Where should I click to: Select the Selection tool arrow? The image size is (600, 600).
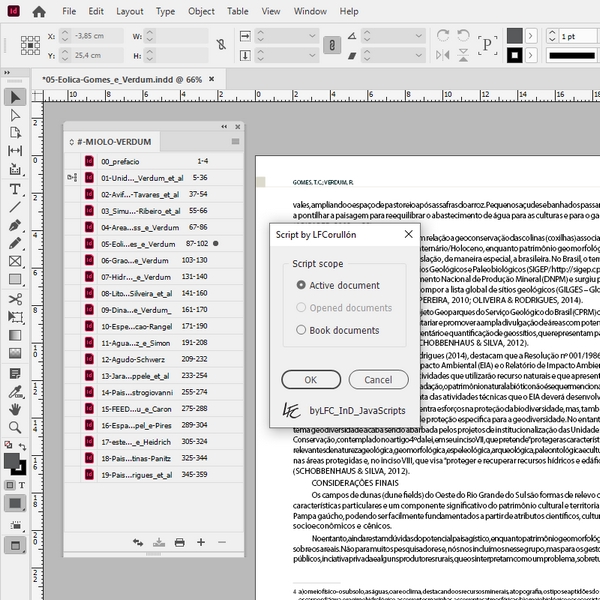[x=15, y=97]
